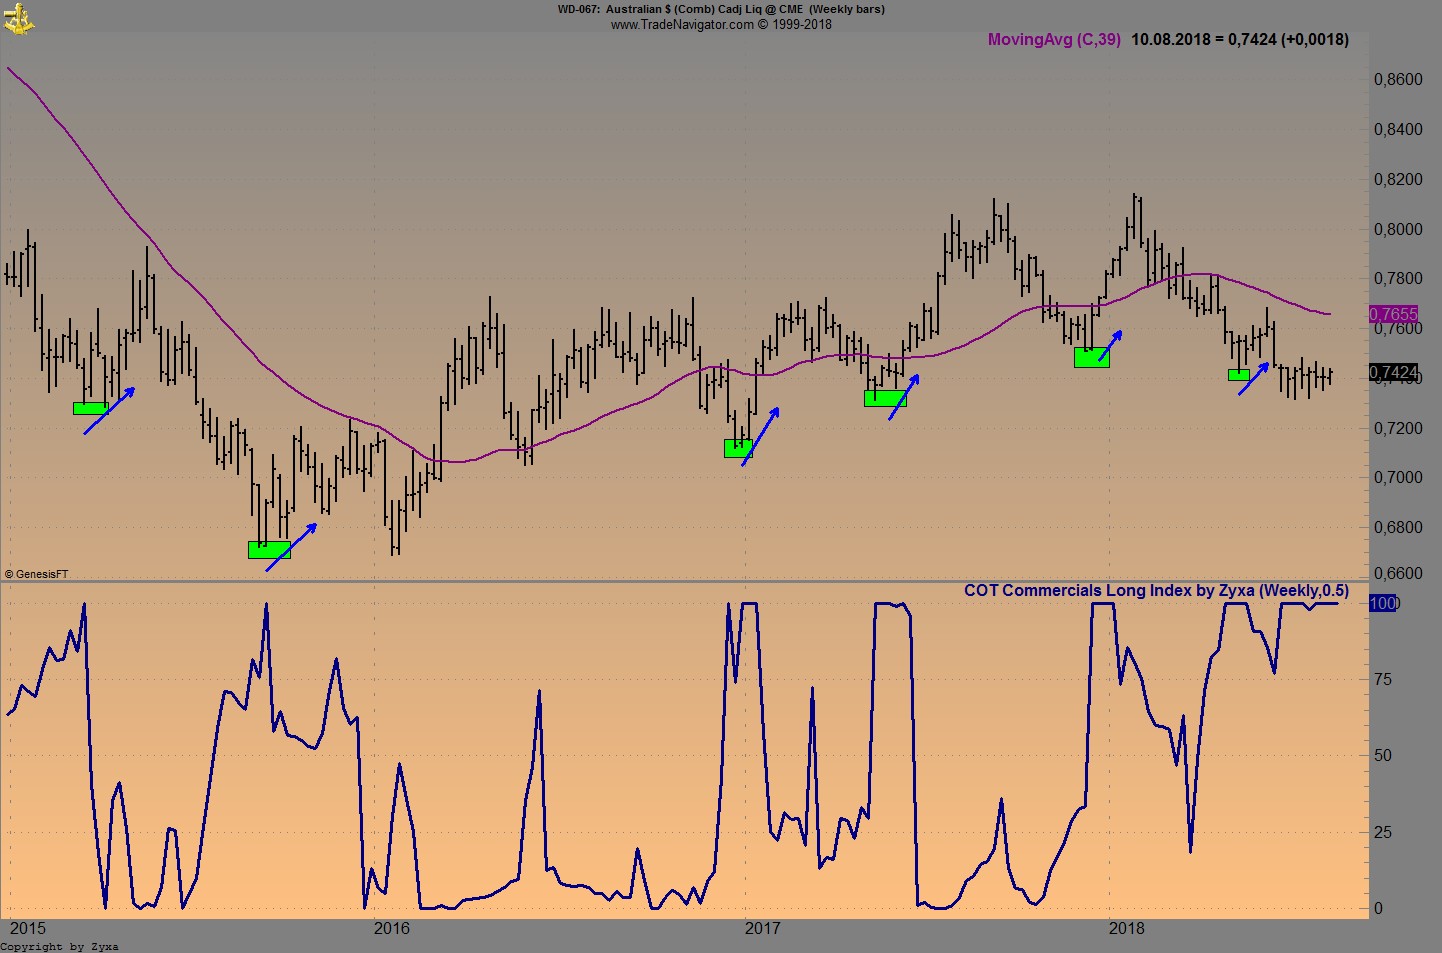The image size is (1442, 953).
Task: Click the 0,8000 price axis label
Action: pos(1398,229)
